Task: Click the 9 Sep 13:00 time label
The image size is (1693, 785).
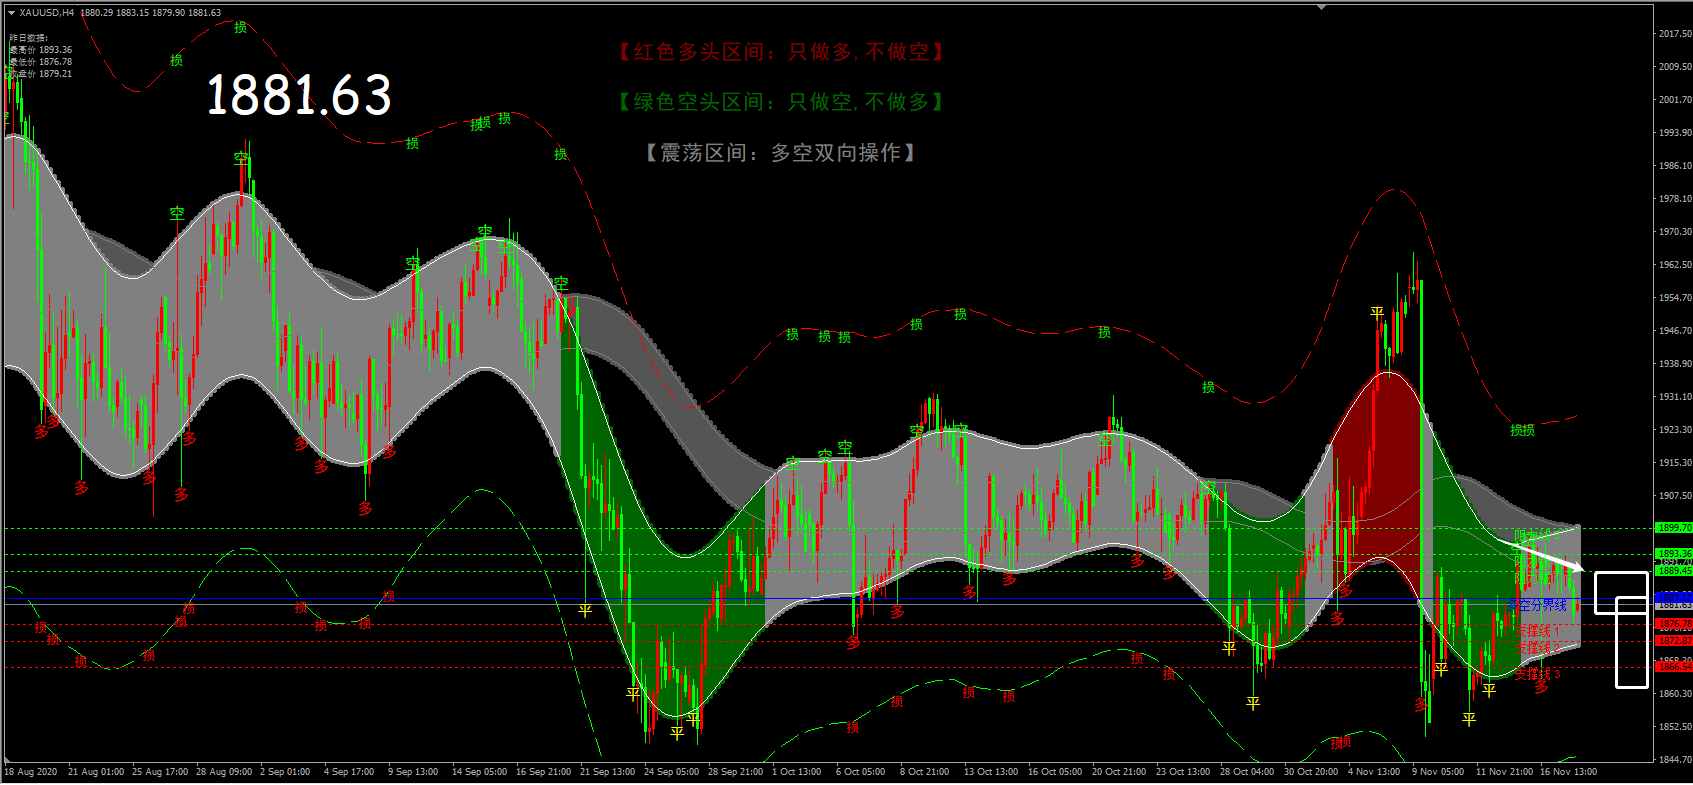Action: tap(413, 772)
